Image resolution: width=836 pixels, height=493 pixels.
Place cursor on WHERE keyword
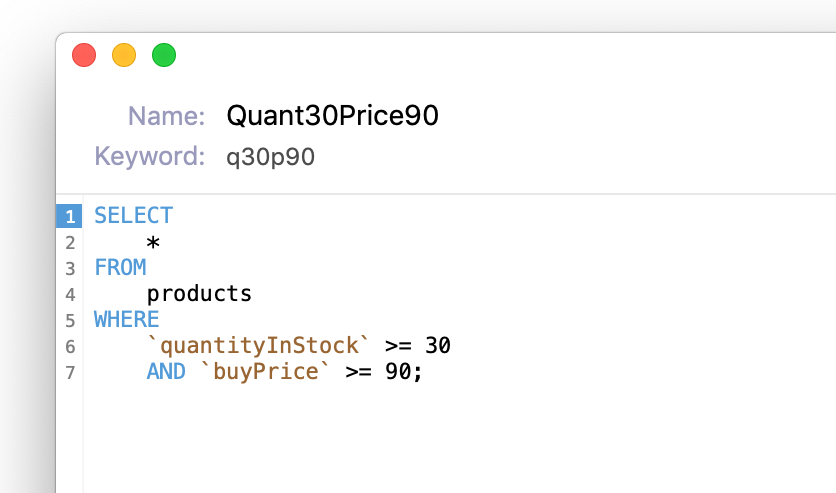pos(126,319)
